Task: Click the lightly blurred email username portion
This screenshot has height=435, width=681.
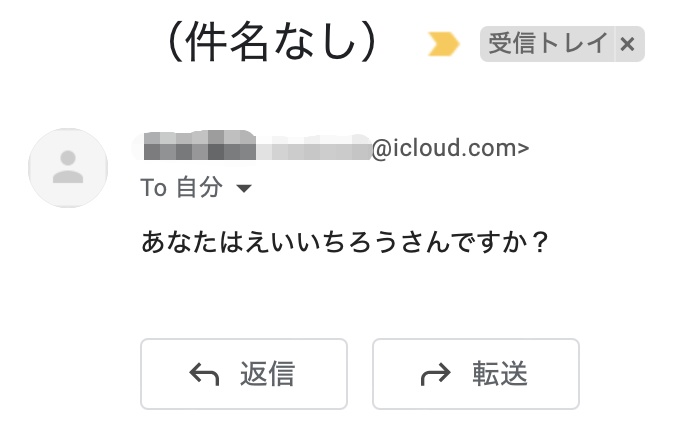Action: 314,147
